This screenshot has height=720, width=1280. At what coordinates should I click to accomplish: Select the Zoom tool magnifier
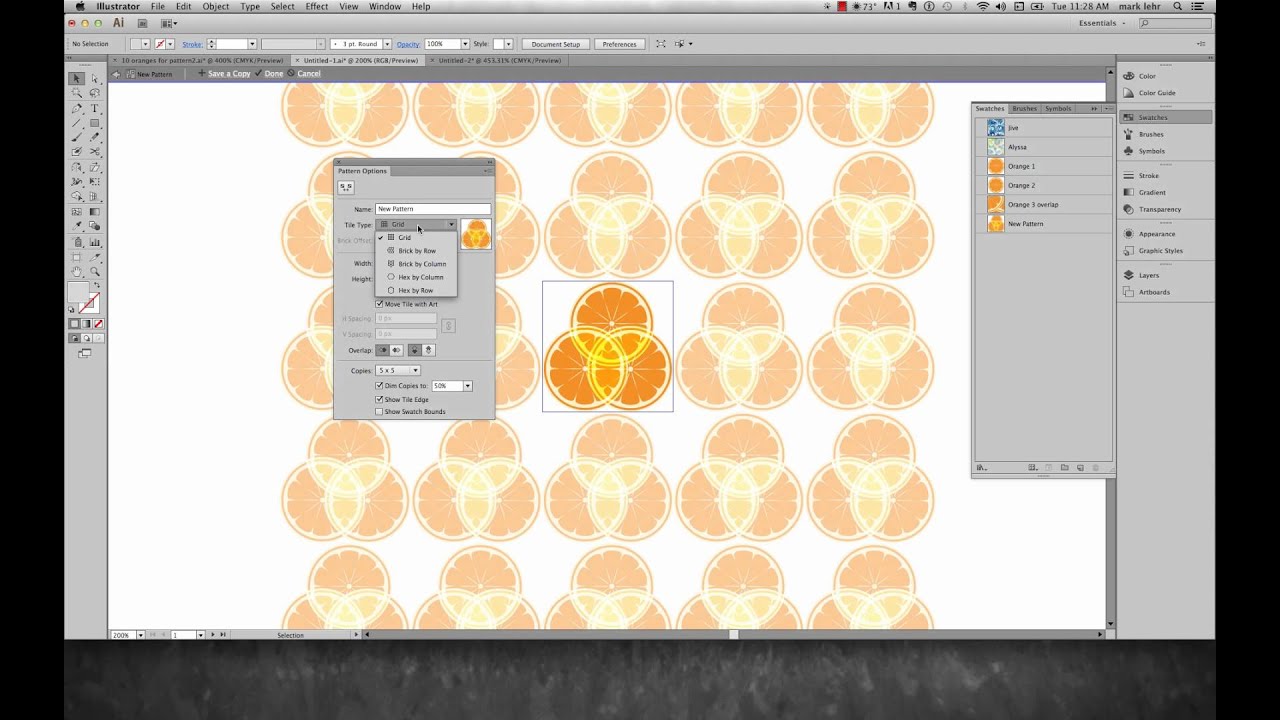tap(95, 271)
